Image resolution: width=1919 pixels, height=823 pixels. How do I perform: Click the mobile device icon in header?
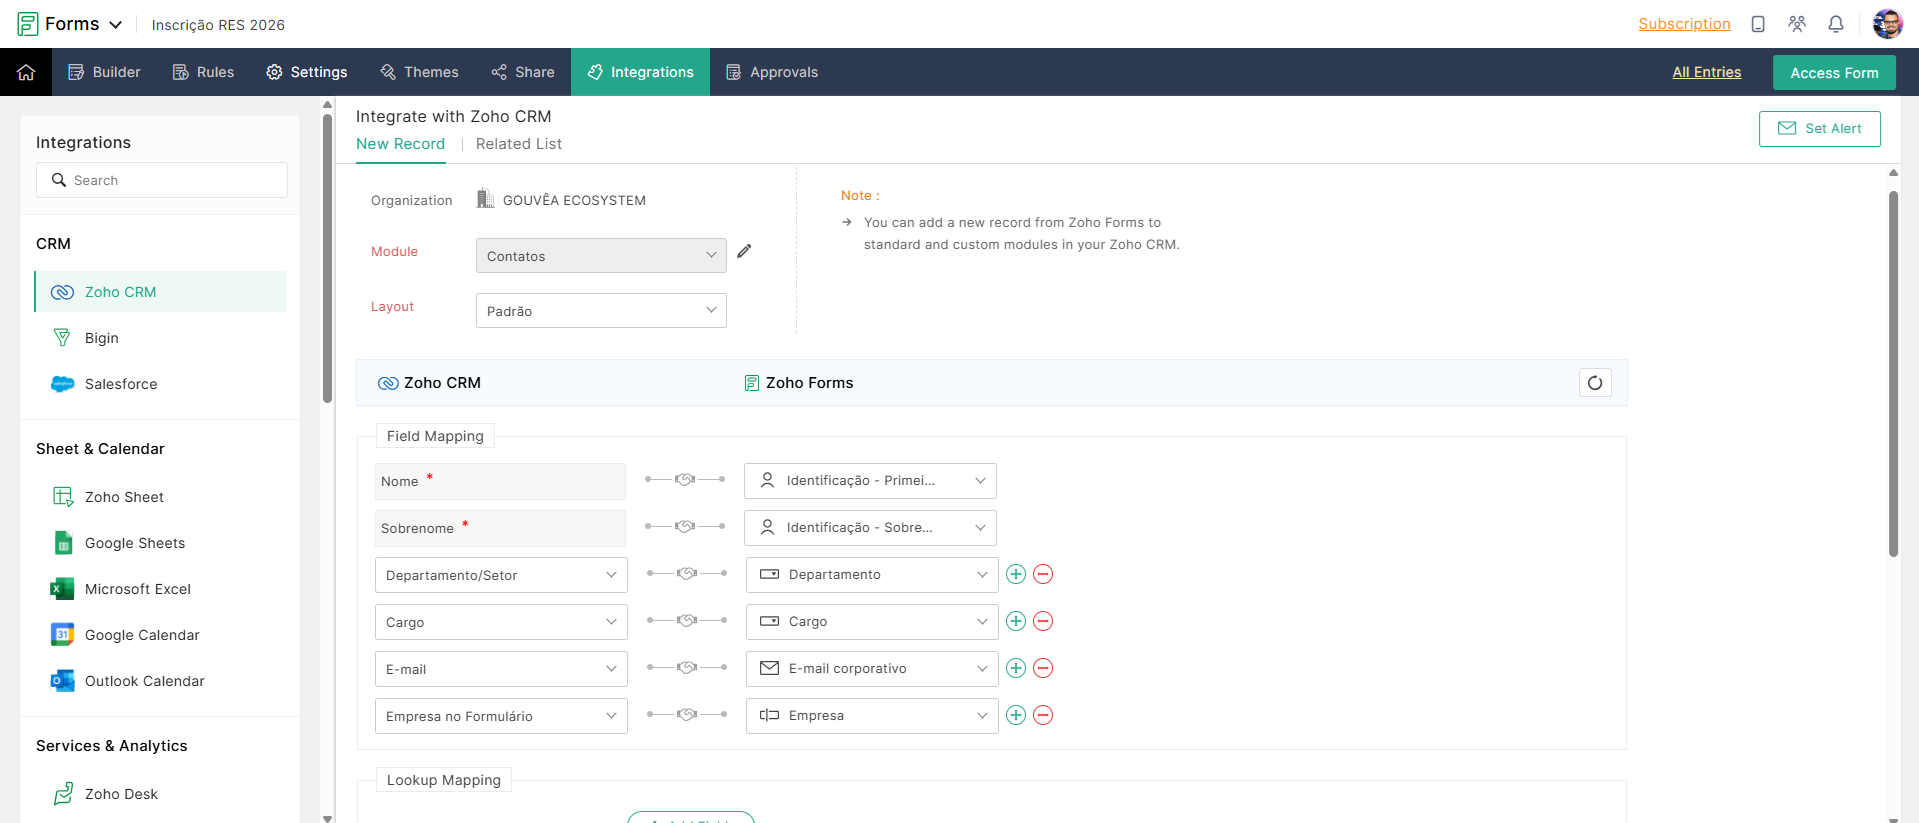(x=1758, y=24)
